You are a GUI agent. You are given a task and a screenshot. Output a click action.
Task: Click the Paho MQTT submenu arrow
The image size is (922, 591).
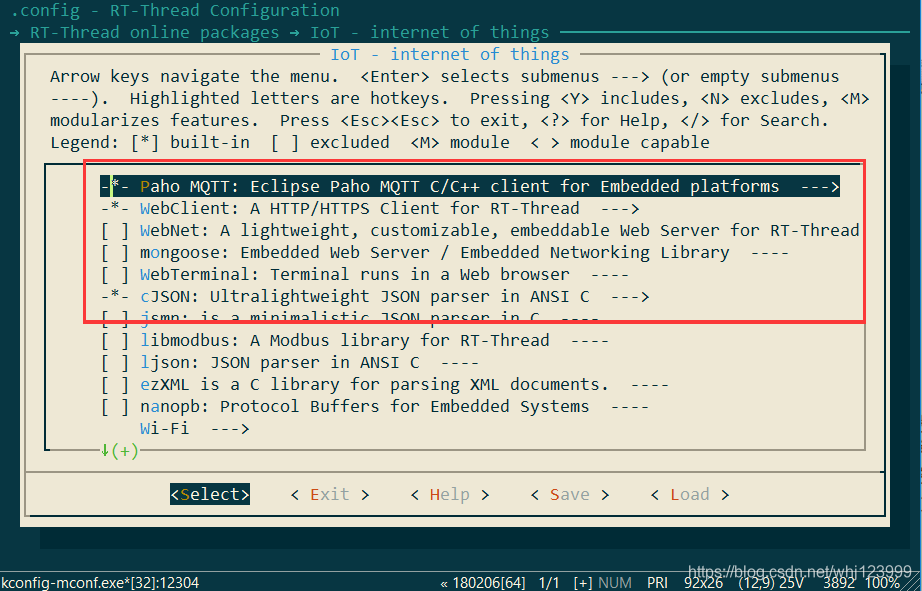coord(820,187)
